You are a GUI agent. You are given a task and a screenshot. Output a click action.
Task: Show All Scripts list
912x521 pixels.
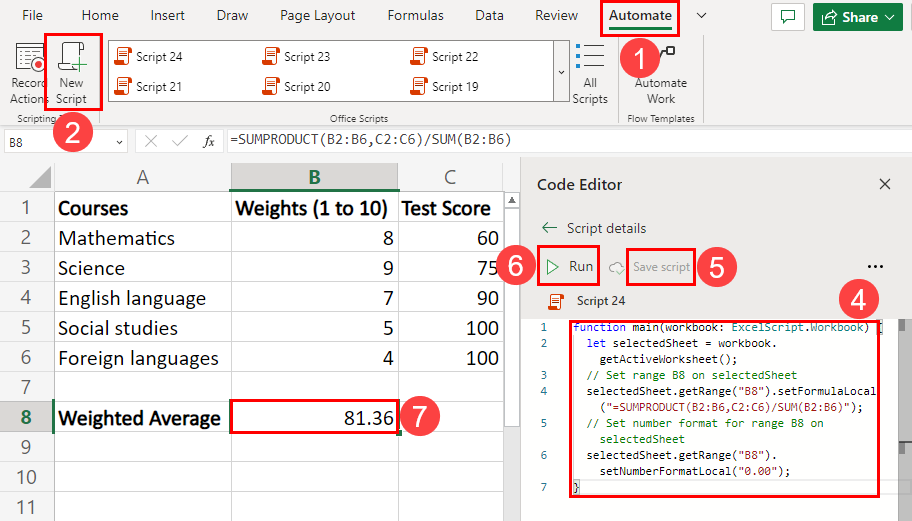click(590, 73)
